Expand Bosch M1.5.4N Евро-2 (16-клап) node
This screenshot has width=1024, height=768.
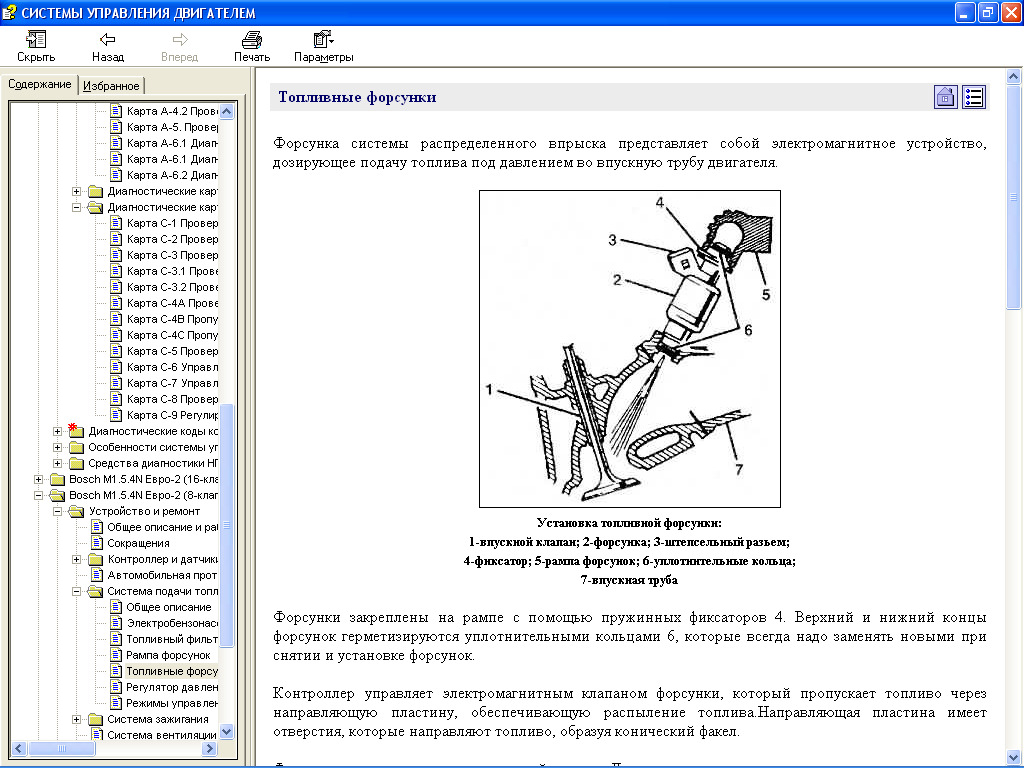tap(39, 479)
